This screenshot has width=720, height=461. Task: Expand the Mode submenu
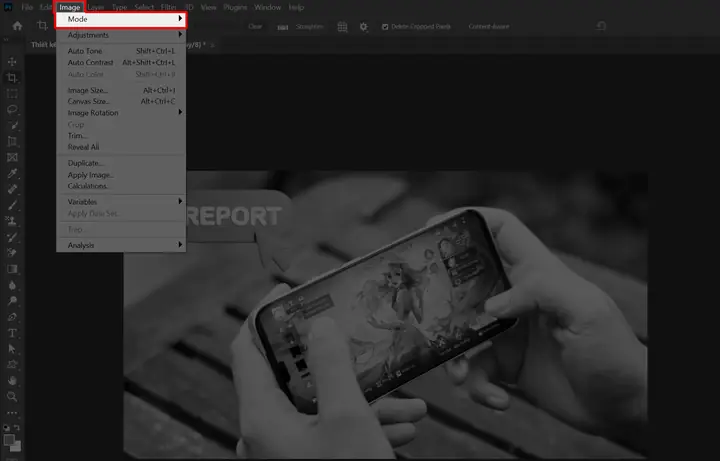coord(121,19)
